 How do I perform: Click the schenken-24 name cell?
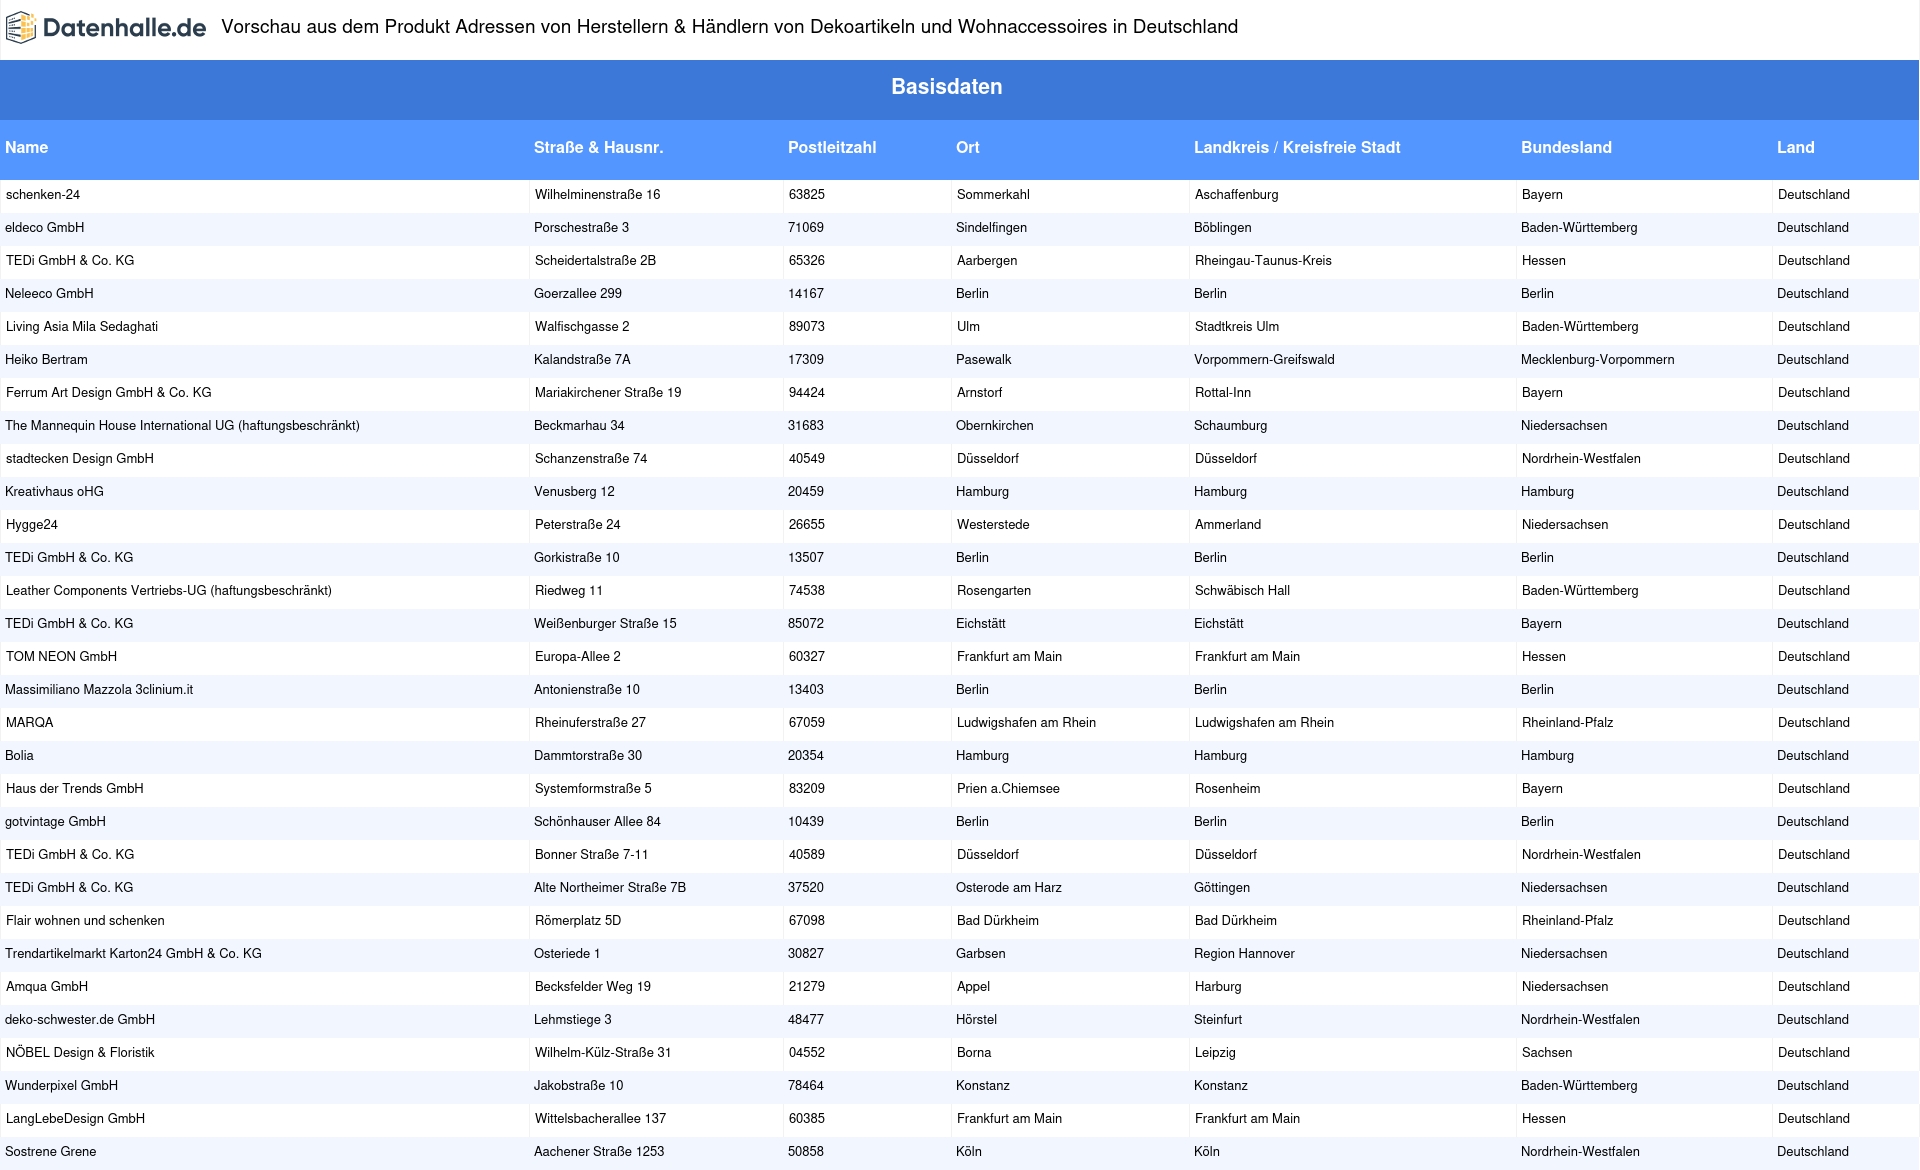[43, 195]
